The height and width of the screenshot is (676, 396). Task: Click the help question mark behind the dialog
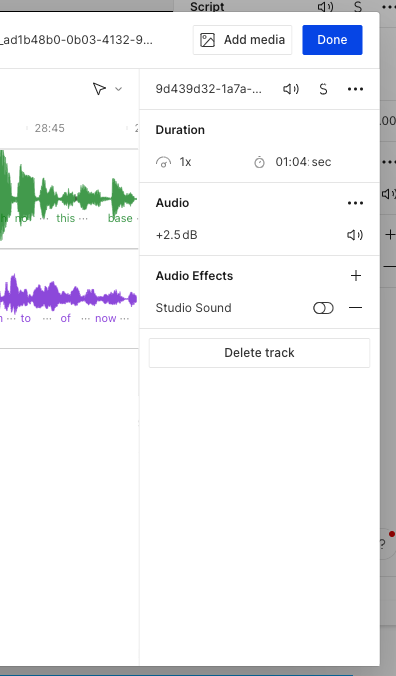click(382, 544)
